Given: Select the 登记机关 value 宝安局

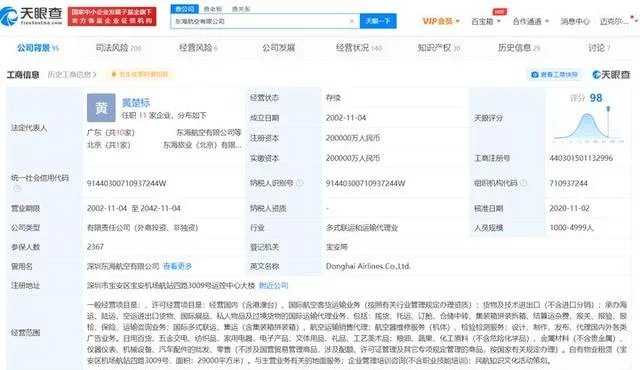Looking at the screenshot, I should click(337, 247).
